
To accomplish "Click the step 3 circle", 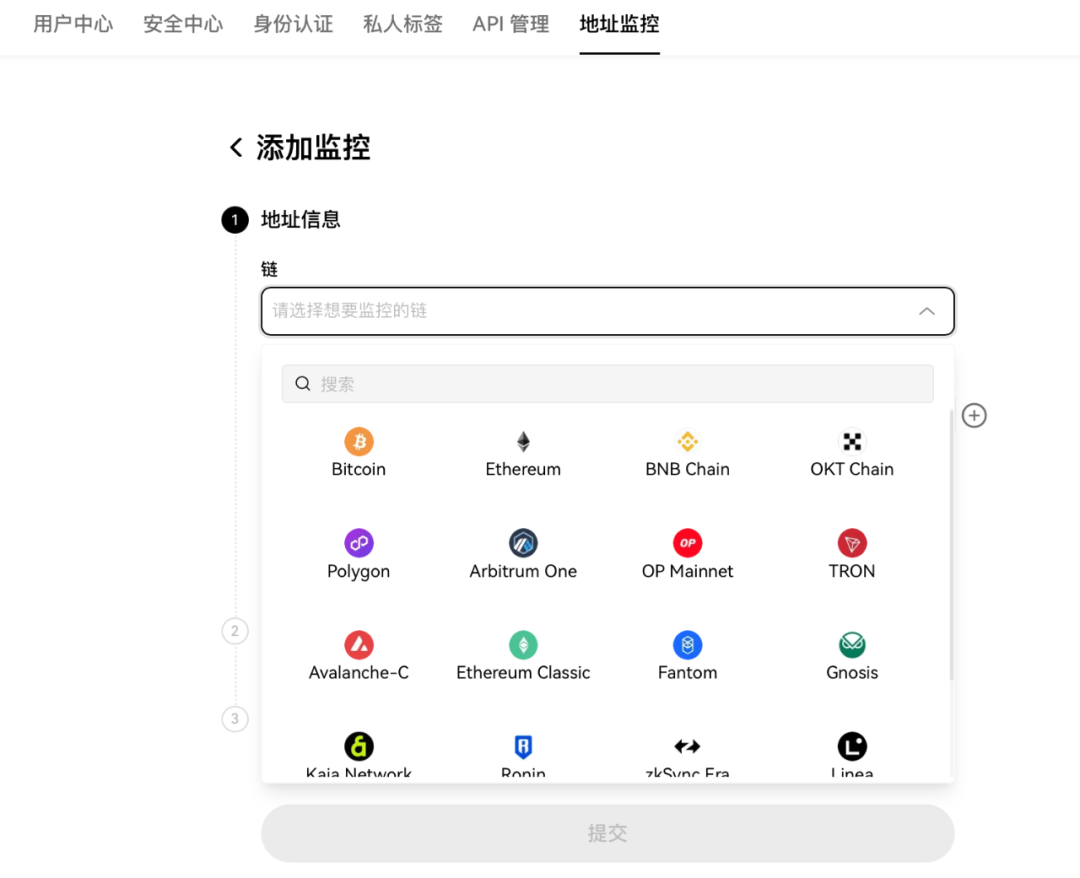I will tap(235, 719).
